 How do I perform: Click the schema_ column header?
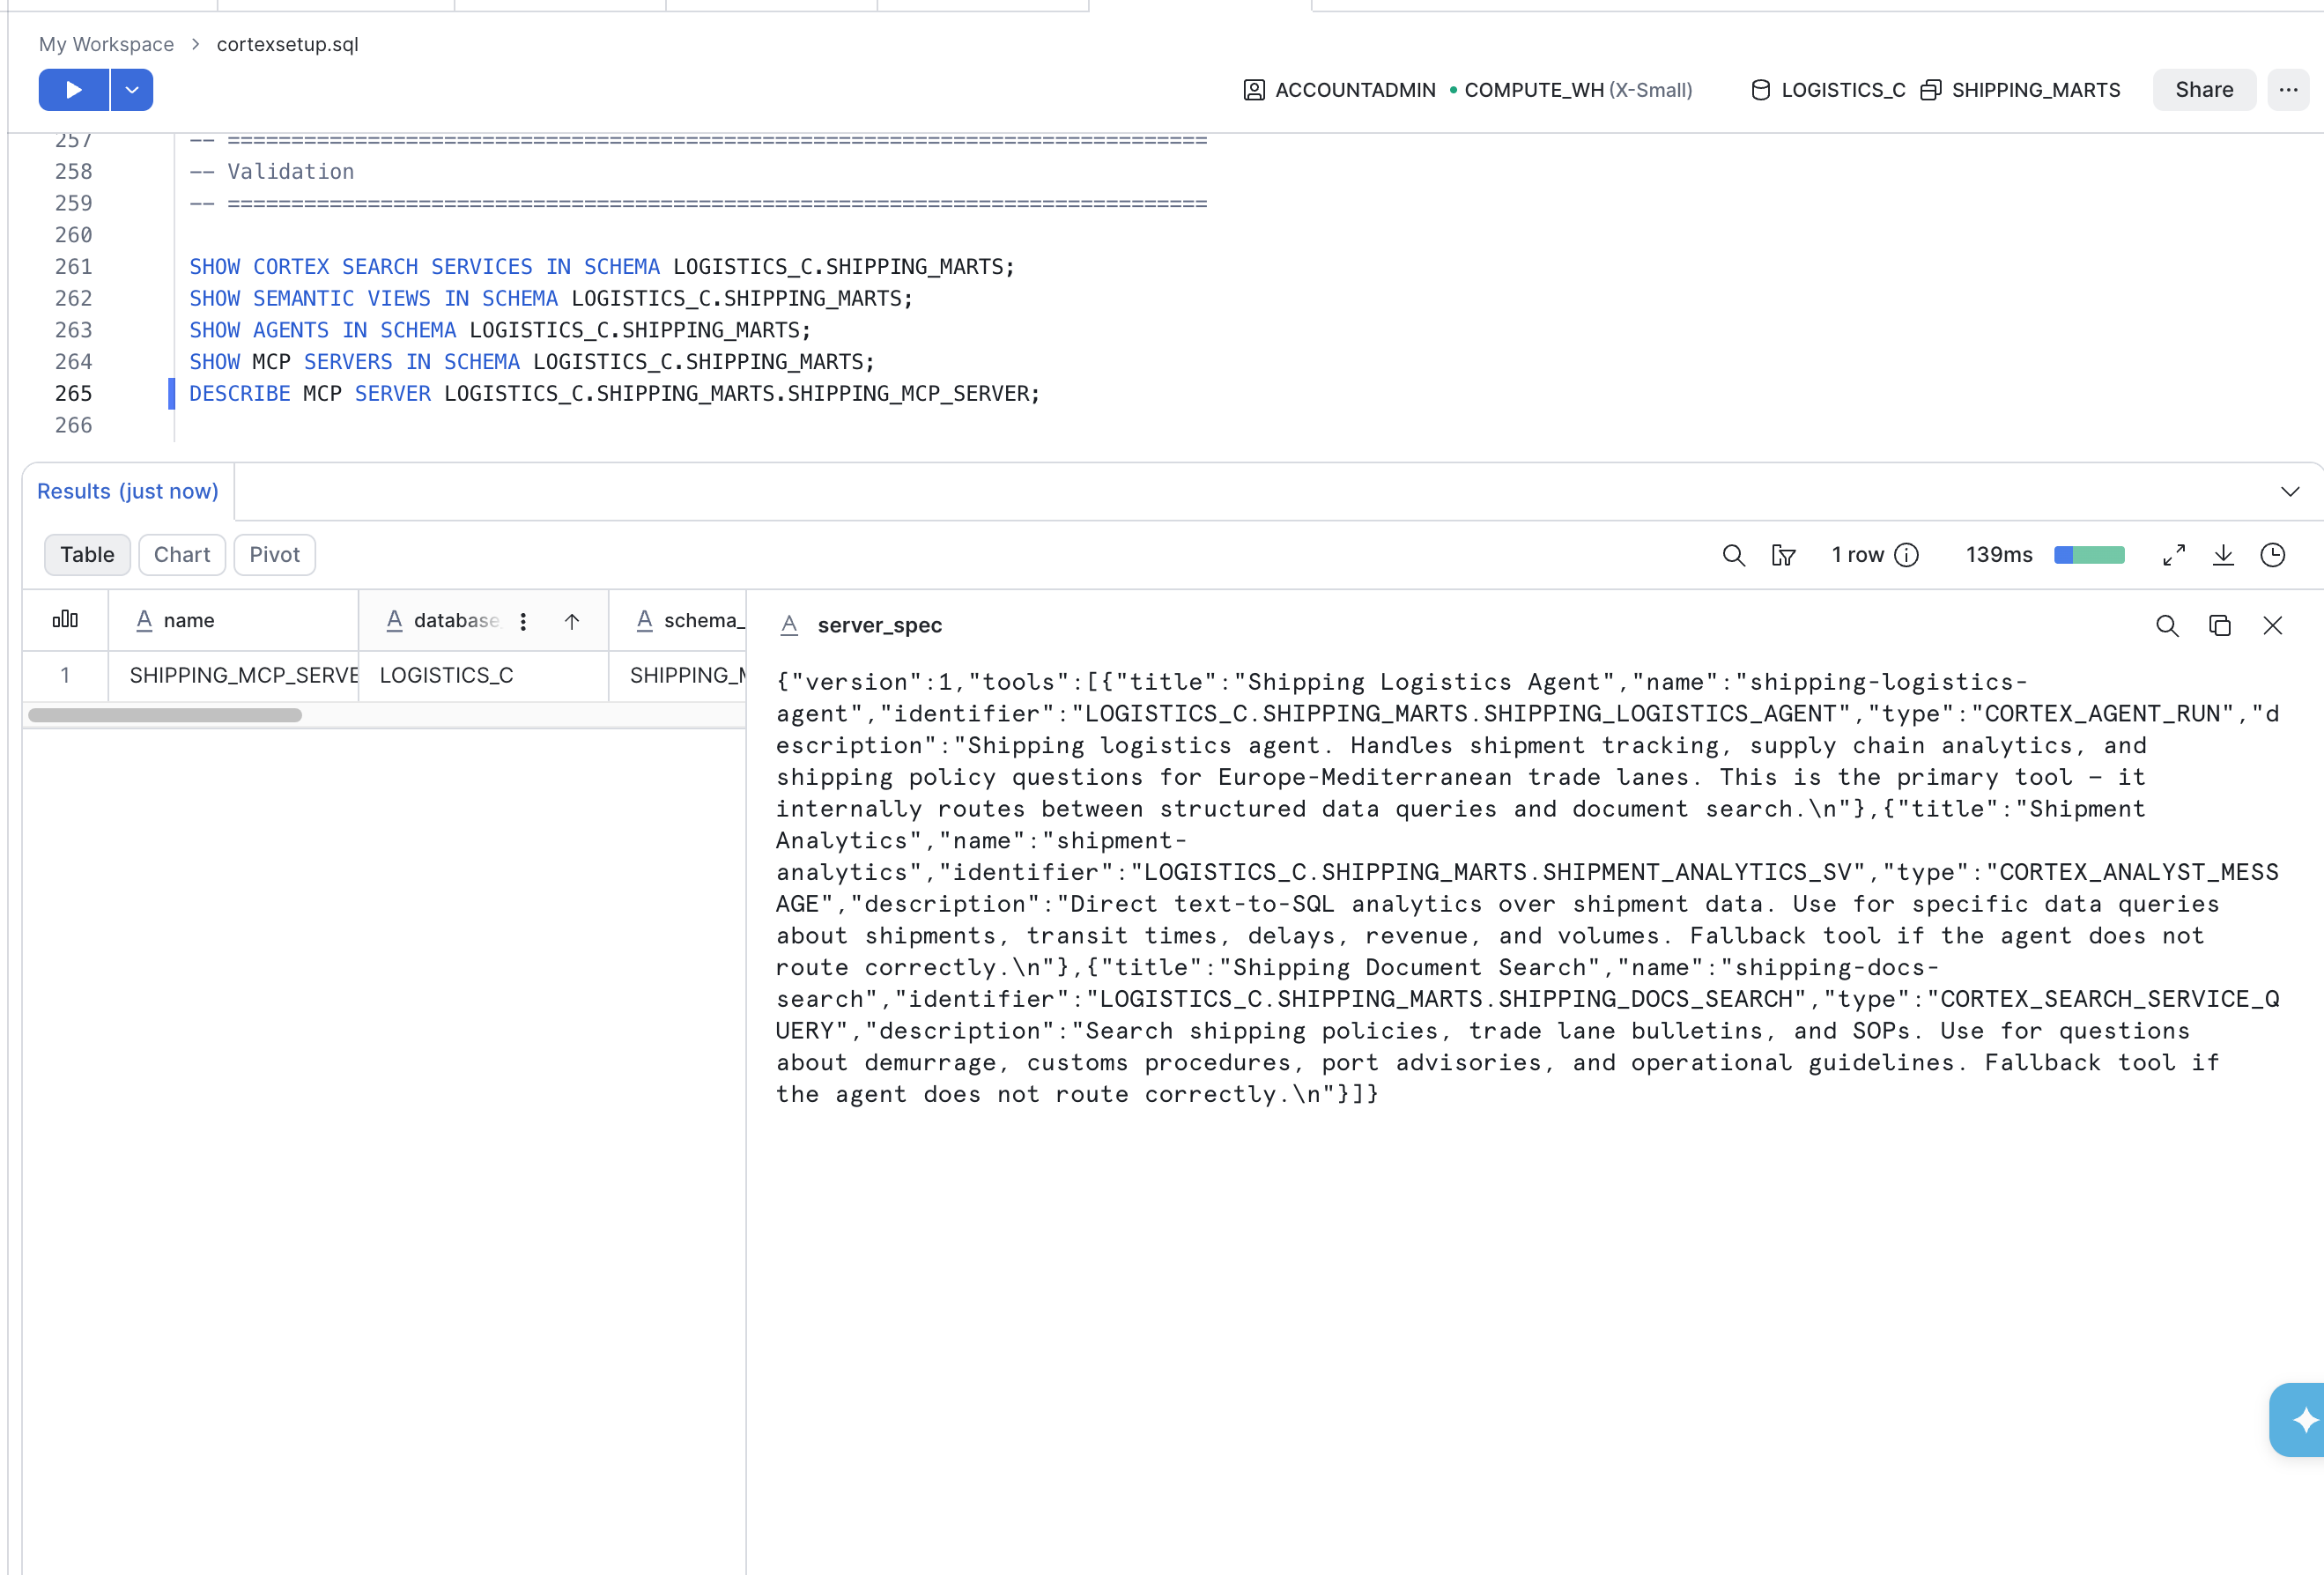click(x=678, y=620)
